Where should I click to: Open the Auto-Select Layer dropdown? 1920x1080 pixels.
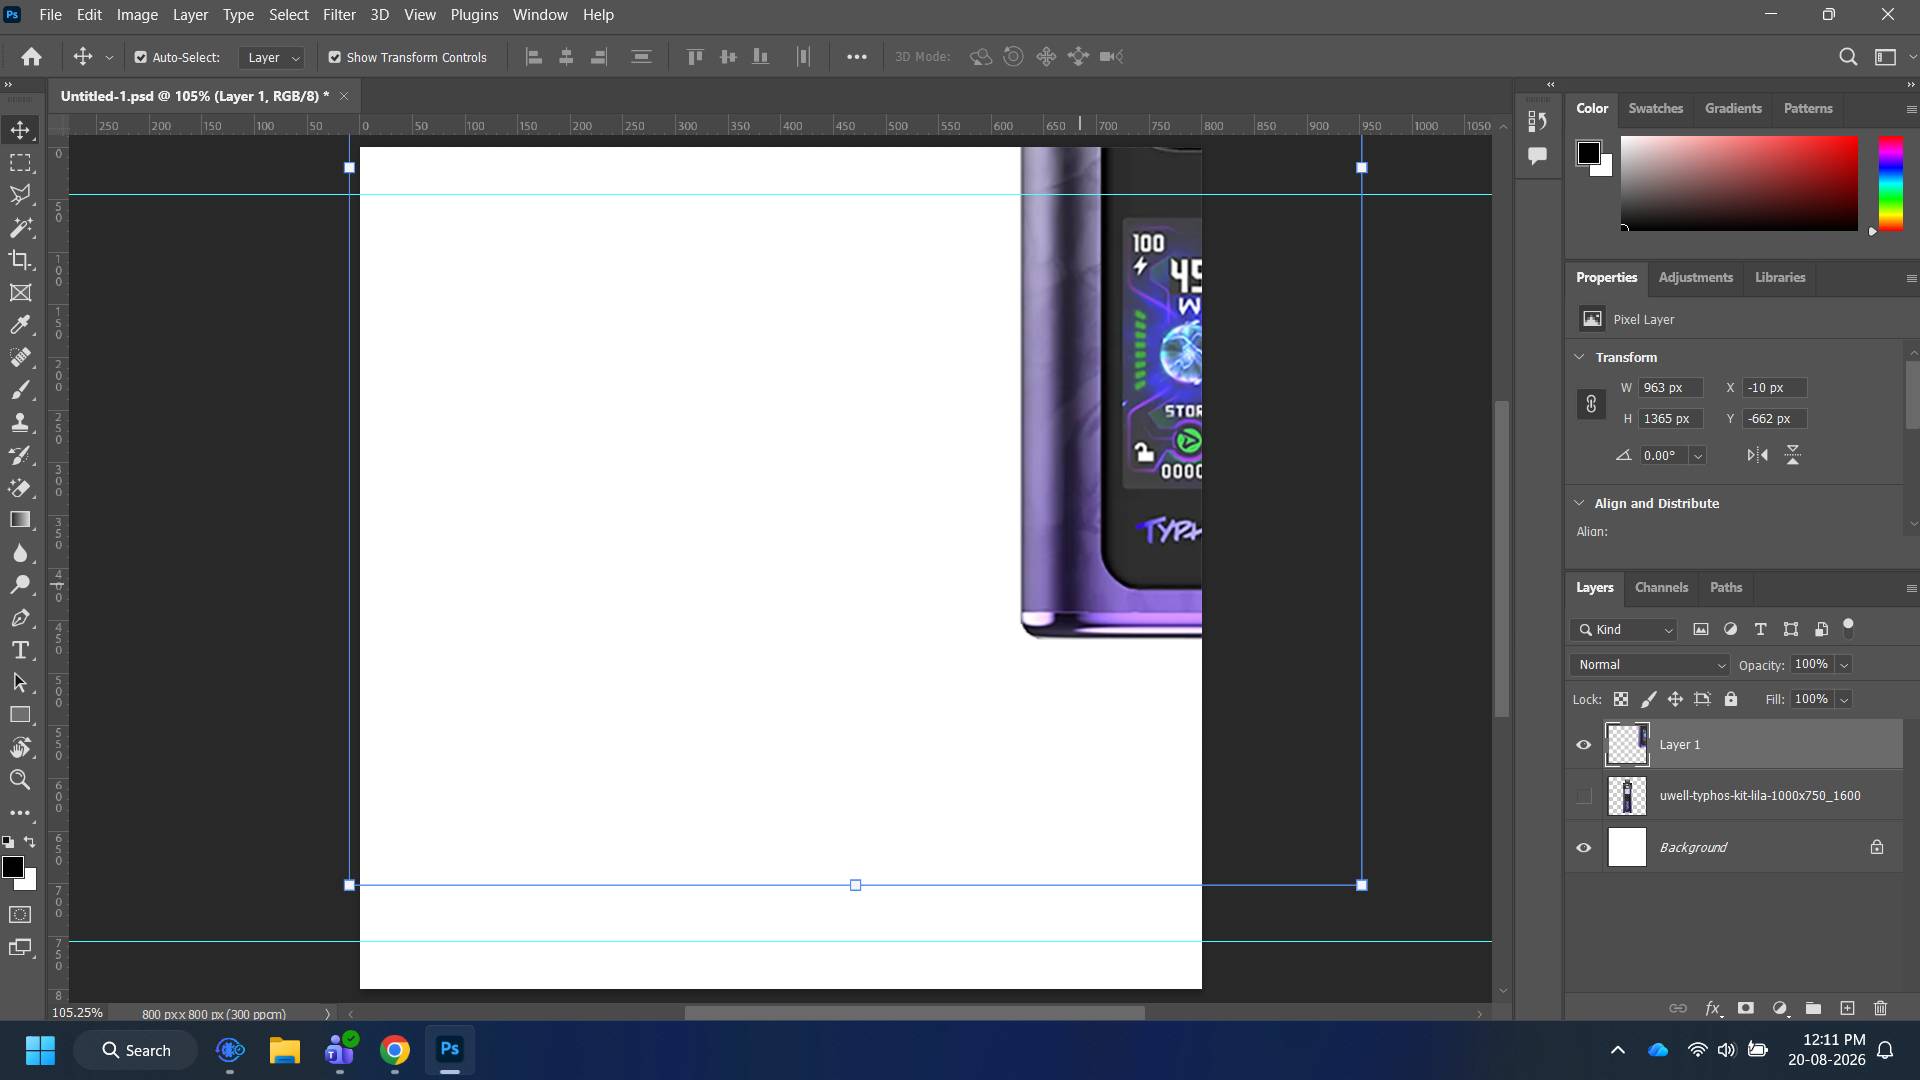[x=272, y=57]
